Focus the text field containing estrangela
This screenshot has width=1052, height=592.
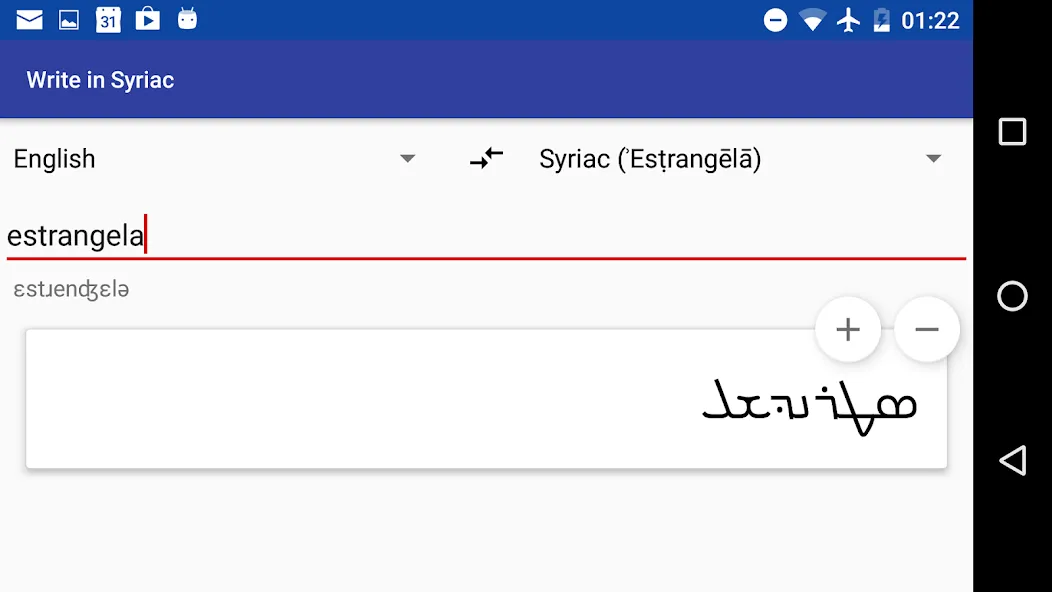point(486,236)
